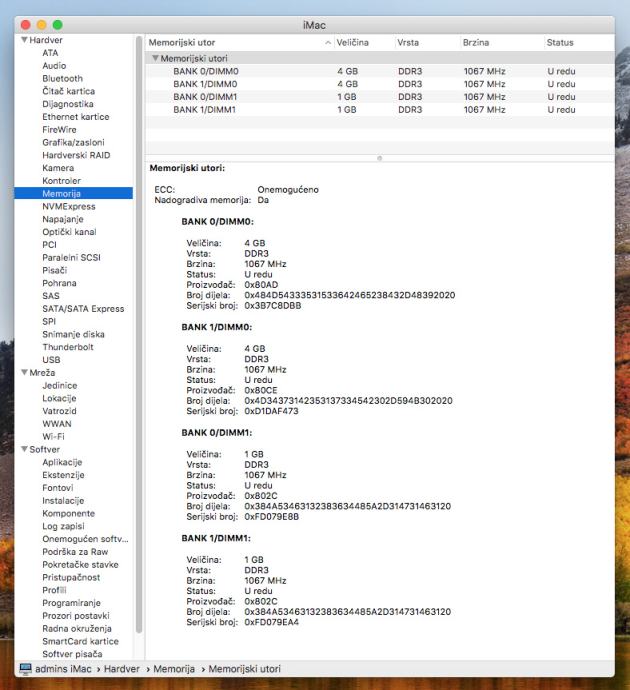Image resolution: width=630 pixels, height=690 pixels.
Task: Select the highlighted Memorija item
Action: 73,193
